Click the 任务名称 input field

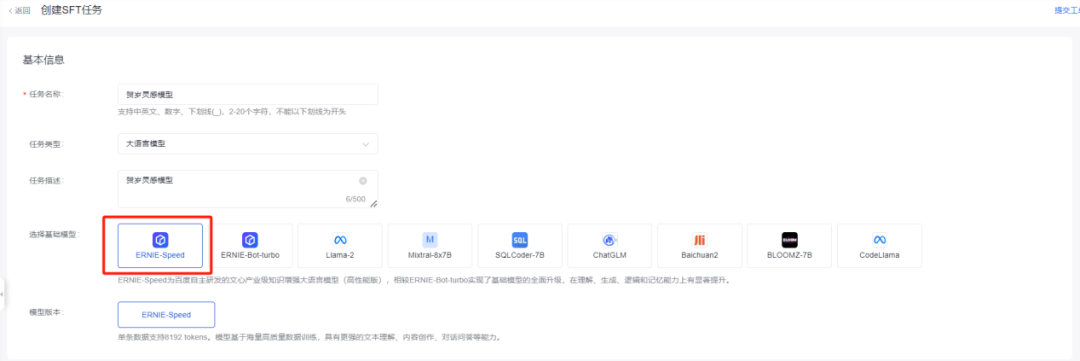point(248,94)
